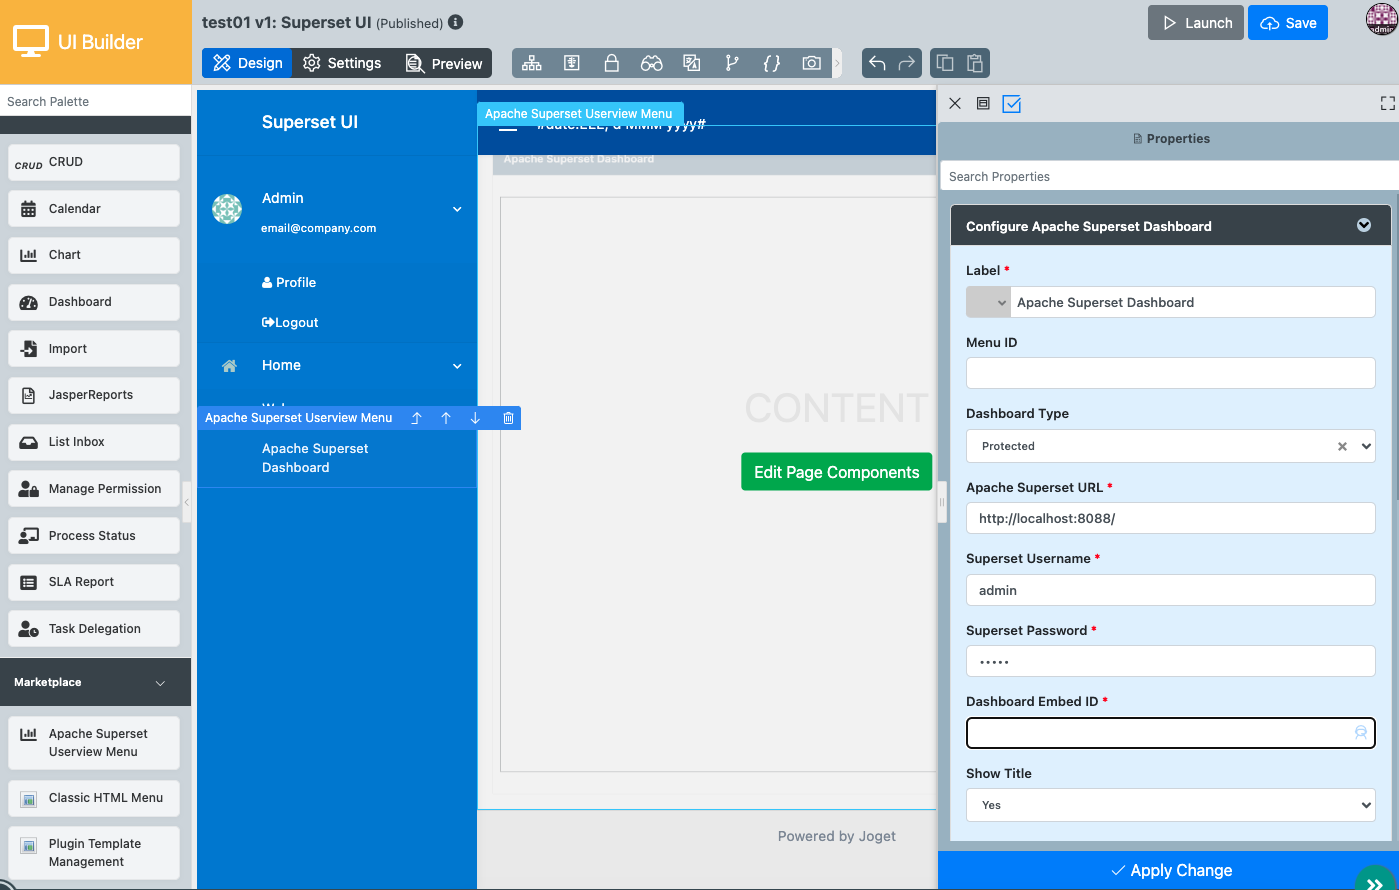Select the SLA Report palette element
Viewport: 1399px width, 890px height.
coord(94,582)
